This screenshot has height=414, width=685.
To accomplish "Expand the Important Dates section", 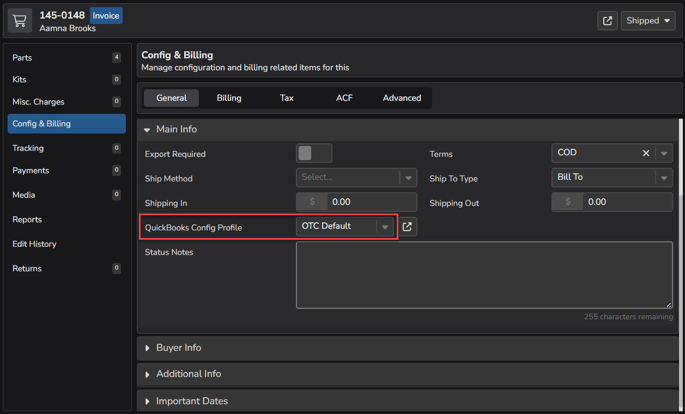I will [x=191, y=401].
